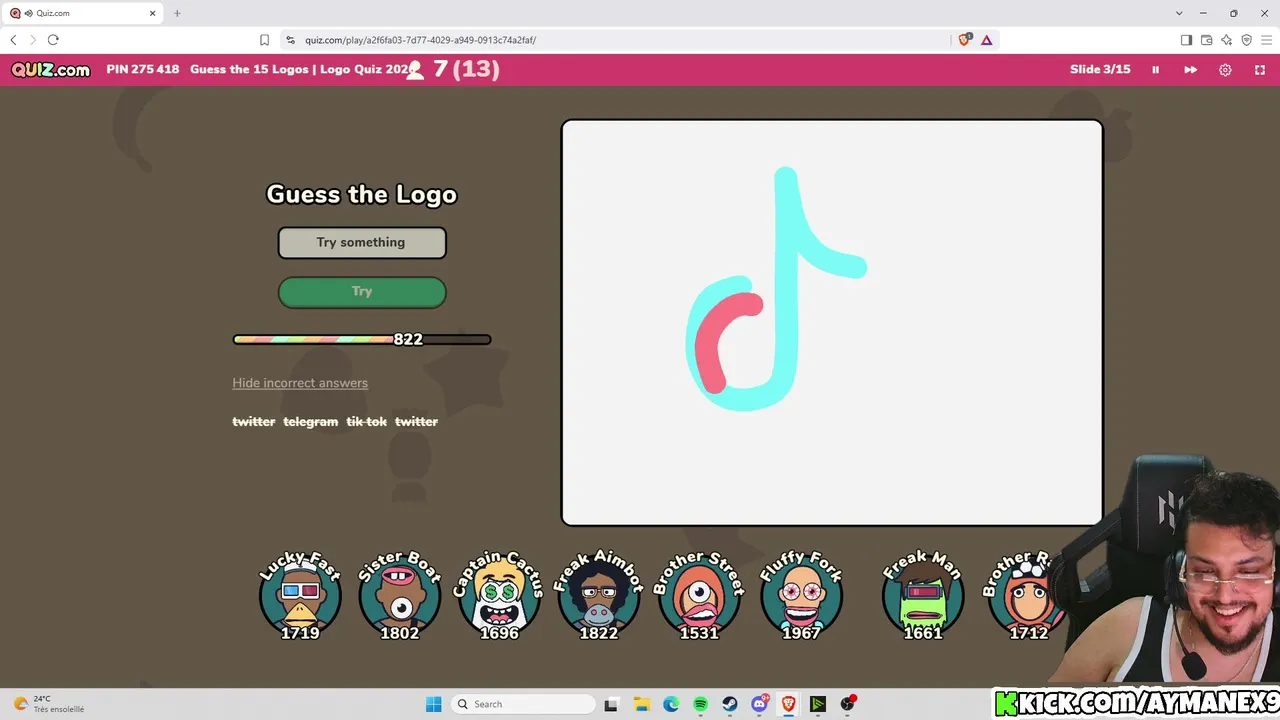Open Brave VPN shield icon
This screenshot has width=1280, height=720.
[1246, 40]
